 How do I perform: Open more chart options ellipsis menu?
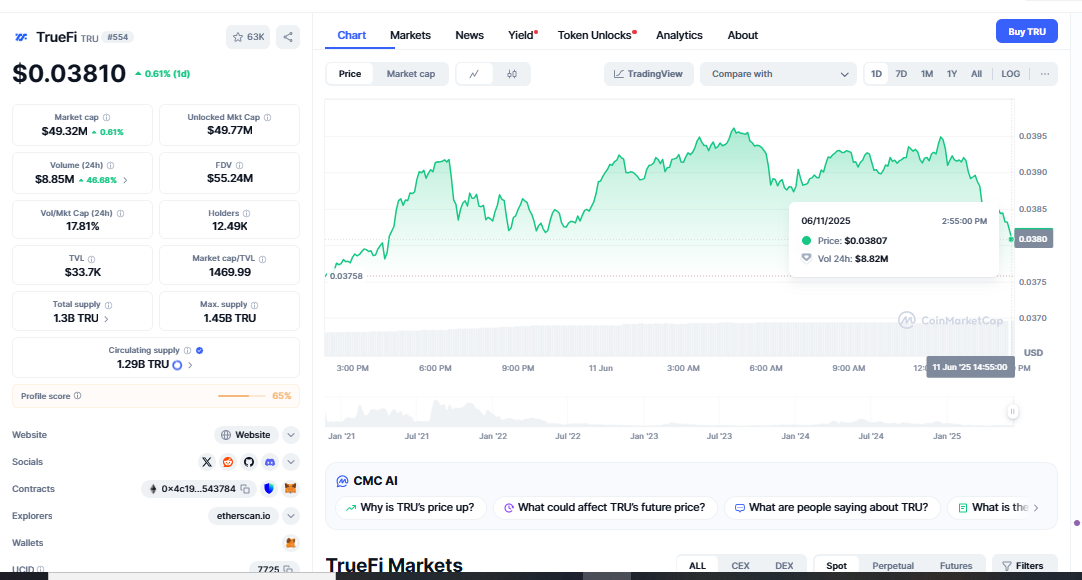(1045, 74)
